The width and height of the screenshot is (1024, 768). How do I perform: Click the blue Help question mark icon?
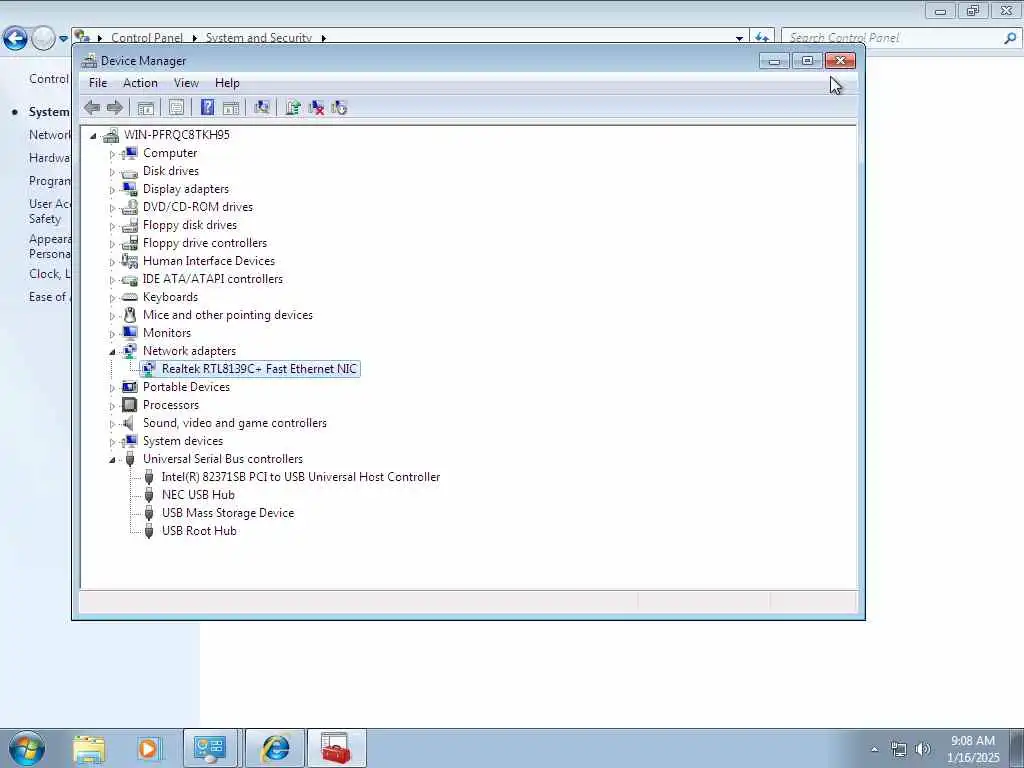[207, 108]
